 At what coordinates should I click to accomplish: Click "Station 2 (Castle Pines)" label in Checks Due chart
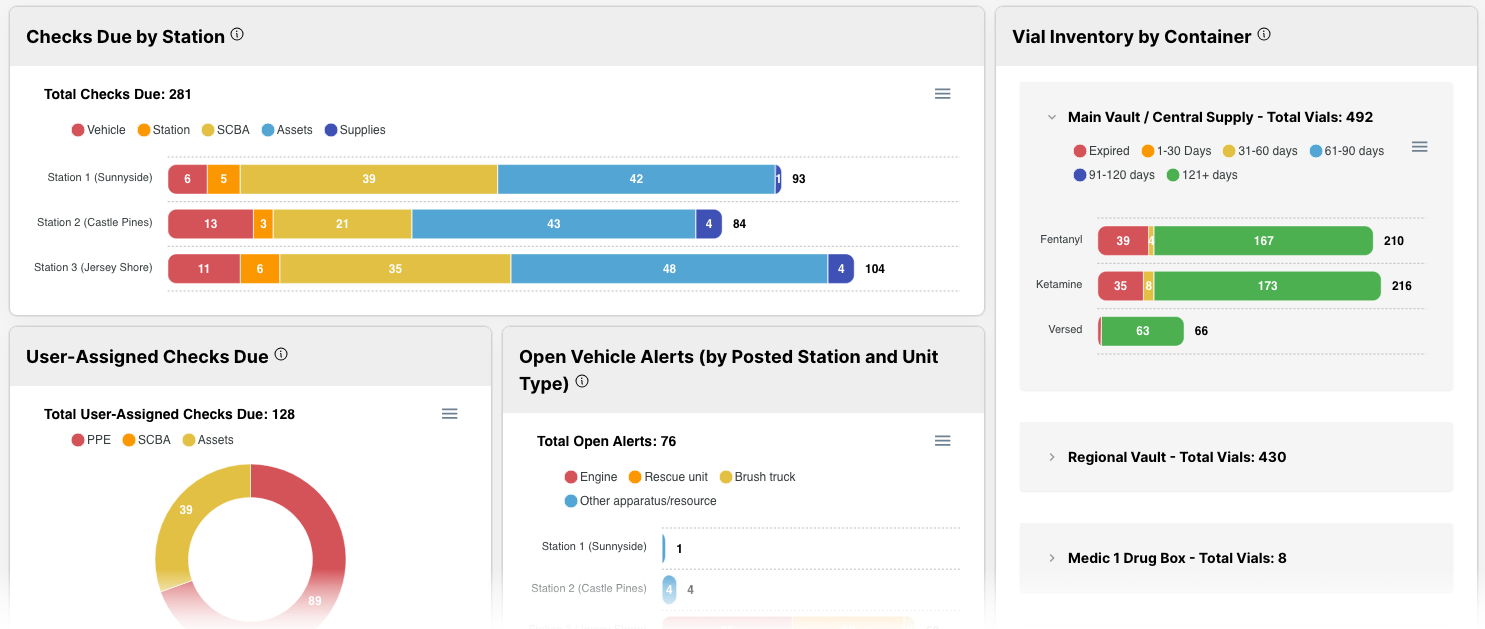coord(95,223)
